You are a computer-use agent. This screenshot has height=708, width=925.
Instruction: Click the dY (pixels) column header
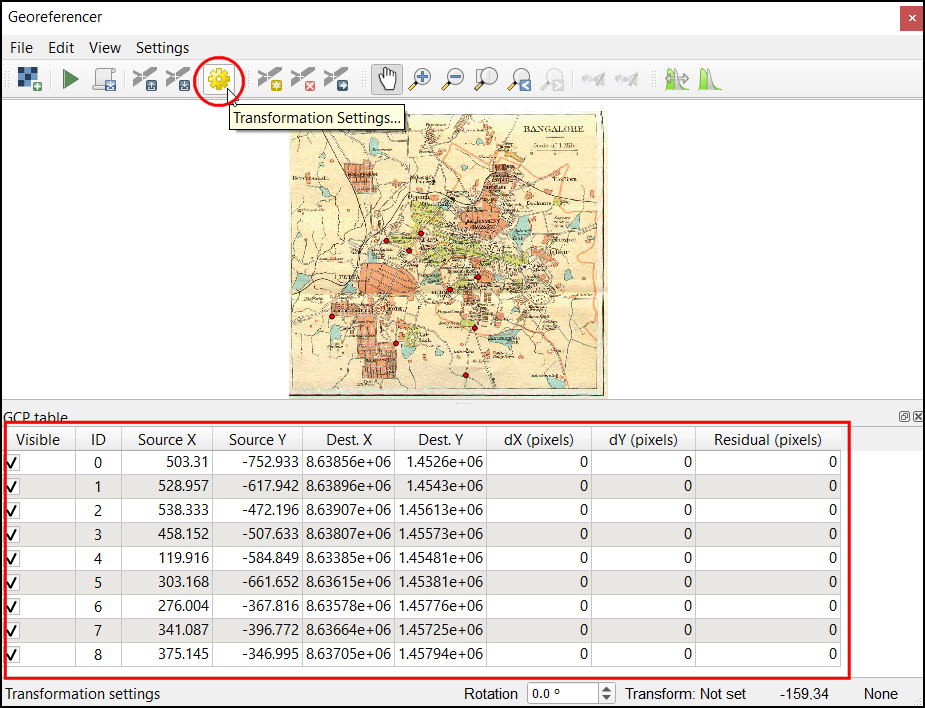644,440
